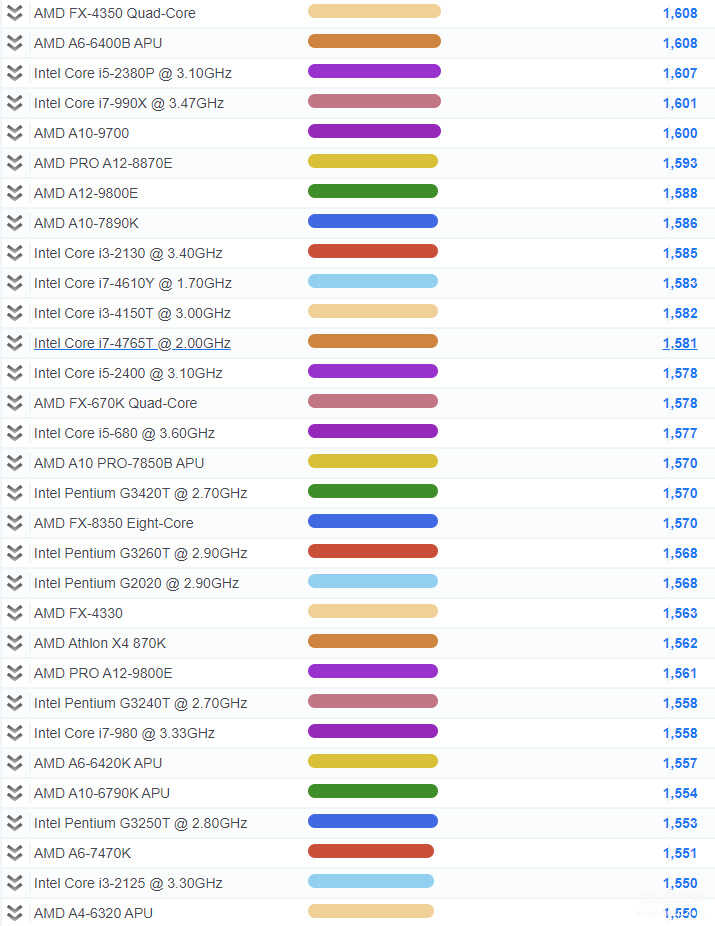Expand Intel Core i7-990X row chevron
Screen dimensions: 715x926
pos(15,103)
